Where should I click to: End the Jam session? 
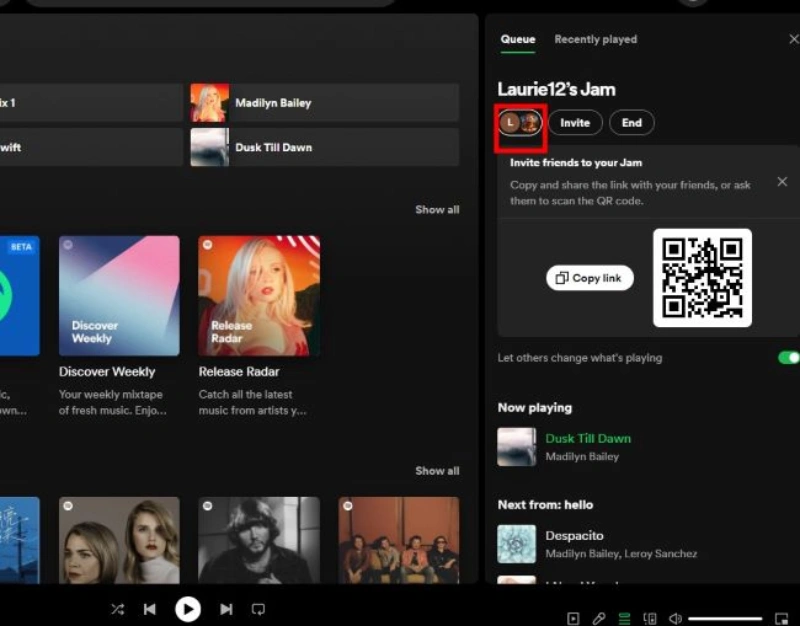(x=631, y=123)
